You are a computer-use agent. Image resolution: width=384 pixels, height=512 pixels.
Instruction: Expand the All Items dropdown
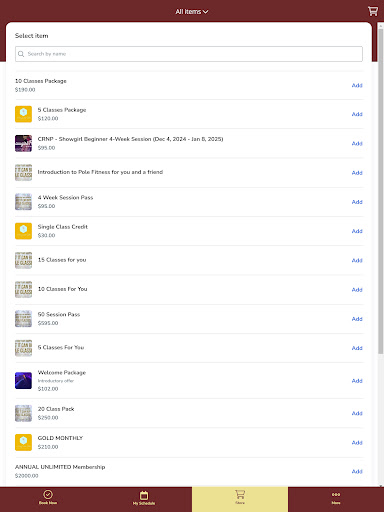click(x=192, y=12)
